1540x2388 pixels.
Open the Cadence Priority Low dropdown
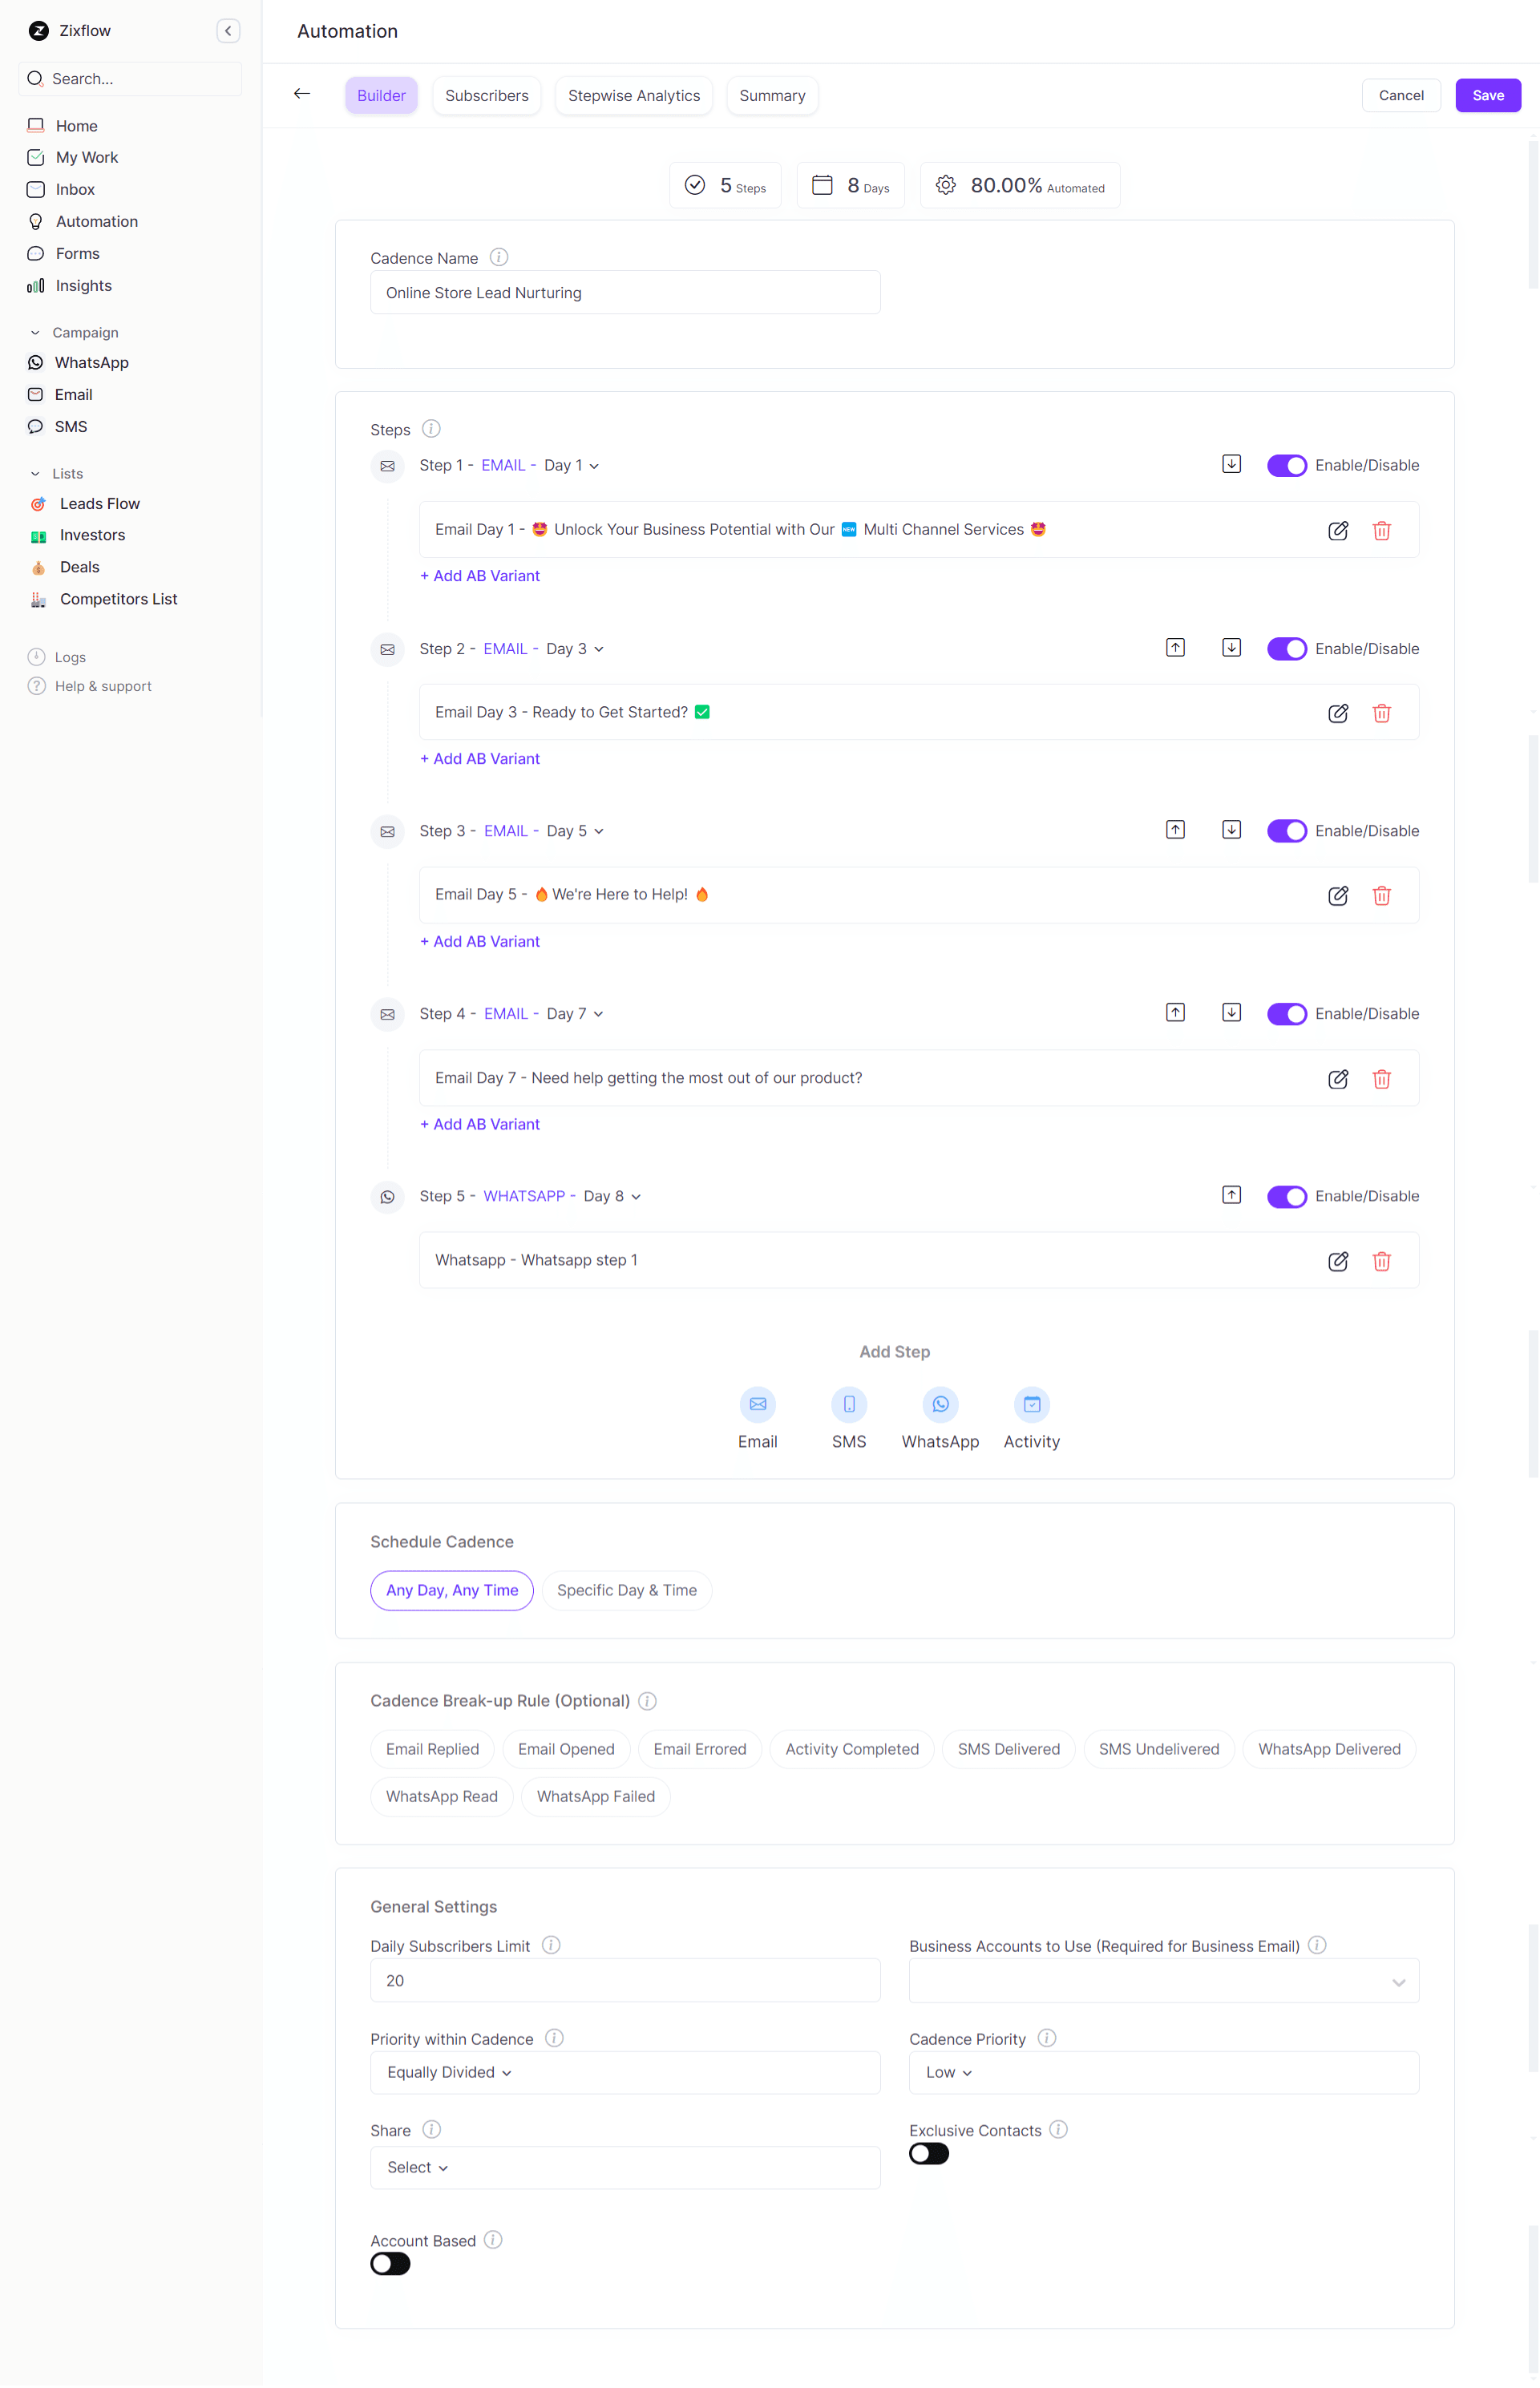click(x=948, y=2073)
